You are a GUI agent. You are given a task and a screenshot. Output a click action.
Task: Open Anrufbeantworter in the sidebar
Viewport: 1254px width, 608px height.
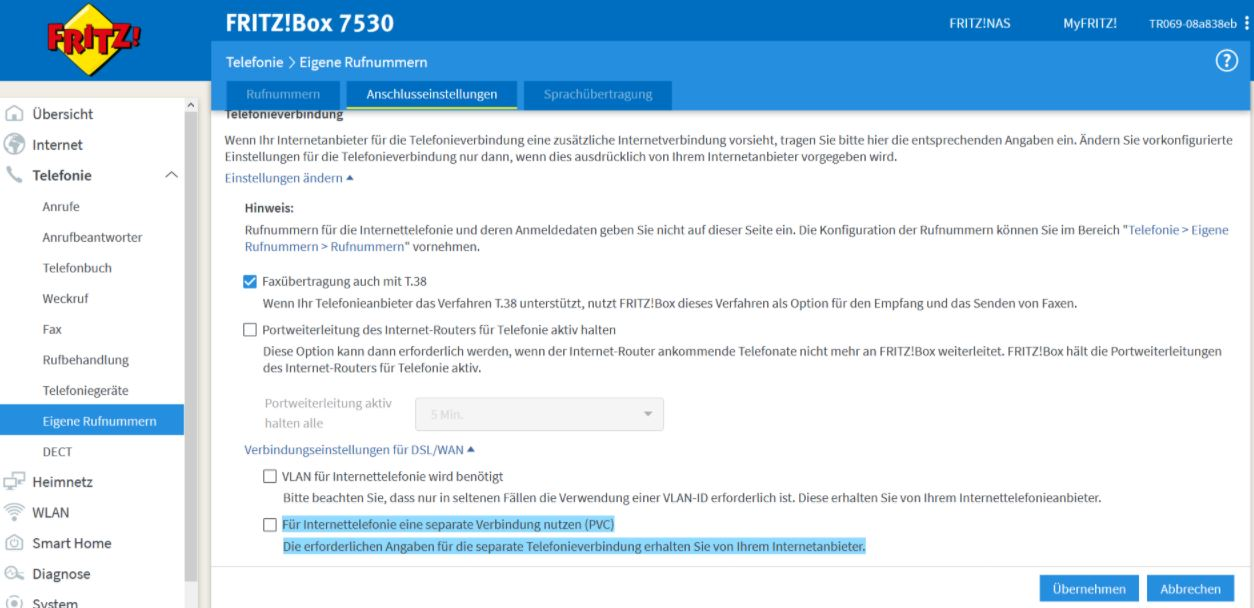pos(92,237)
